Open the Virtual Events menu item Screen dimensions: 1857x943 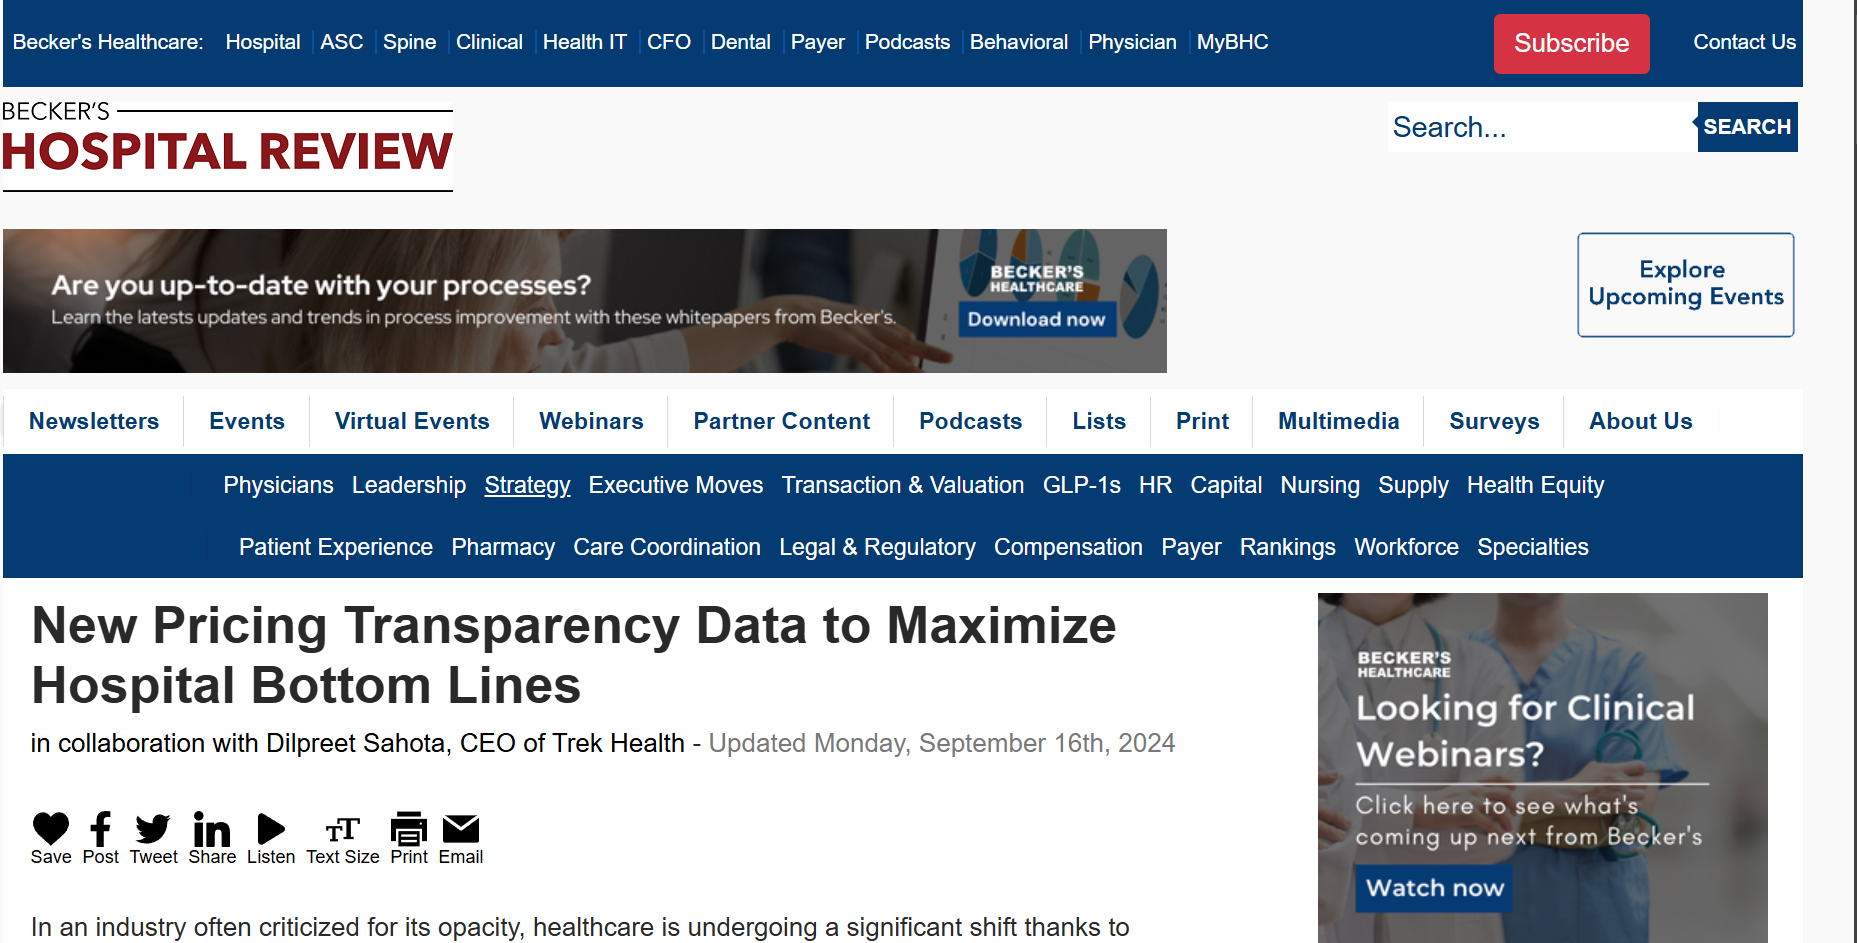[412, 421]
